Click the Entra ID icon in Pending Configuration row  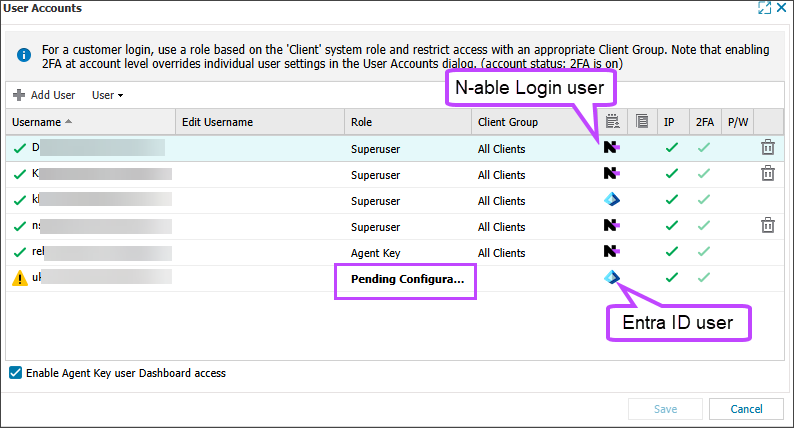coord(611,278)
